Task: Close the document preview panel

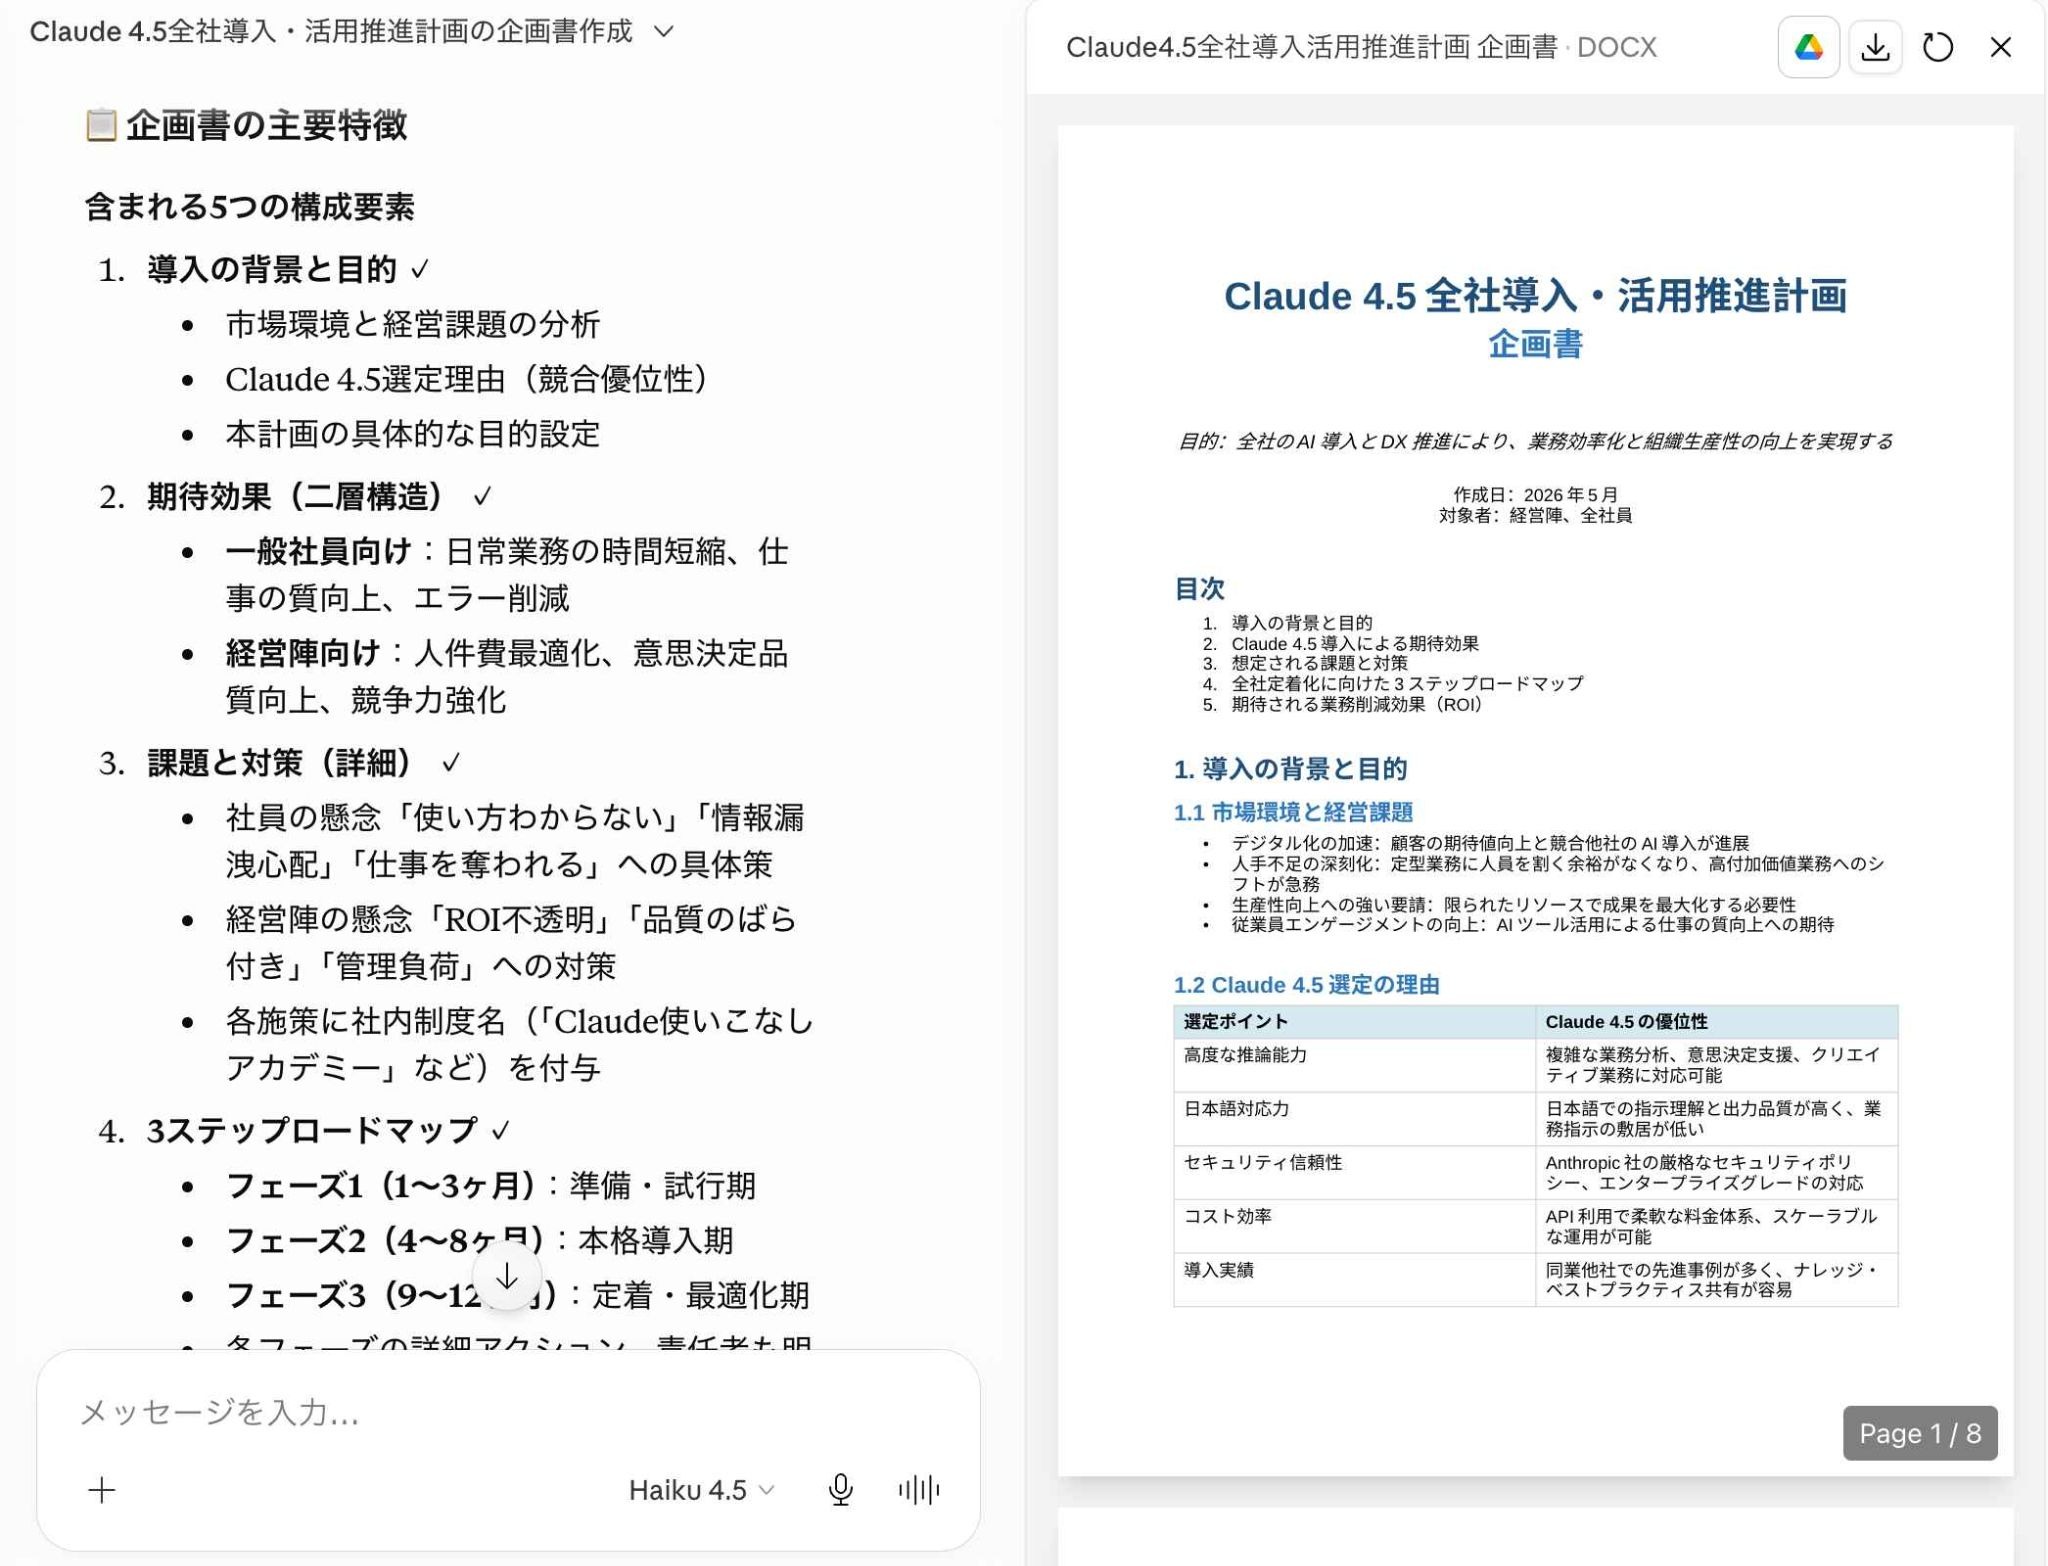Action: (2000, 47)
